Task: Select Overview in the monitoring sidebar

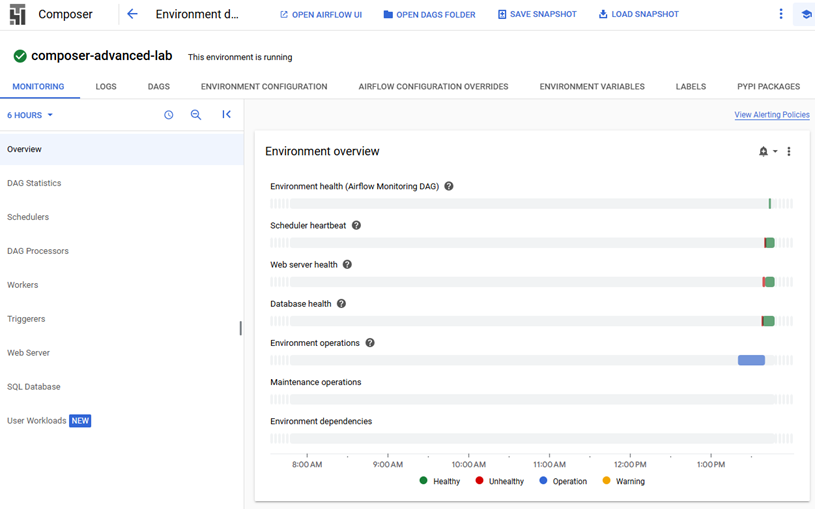Action: point(122,149)
